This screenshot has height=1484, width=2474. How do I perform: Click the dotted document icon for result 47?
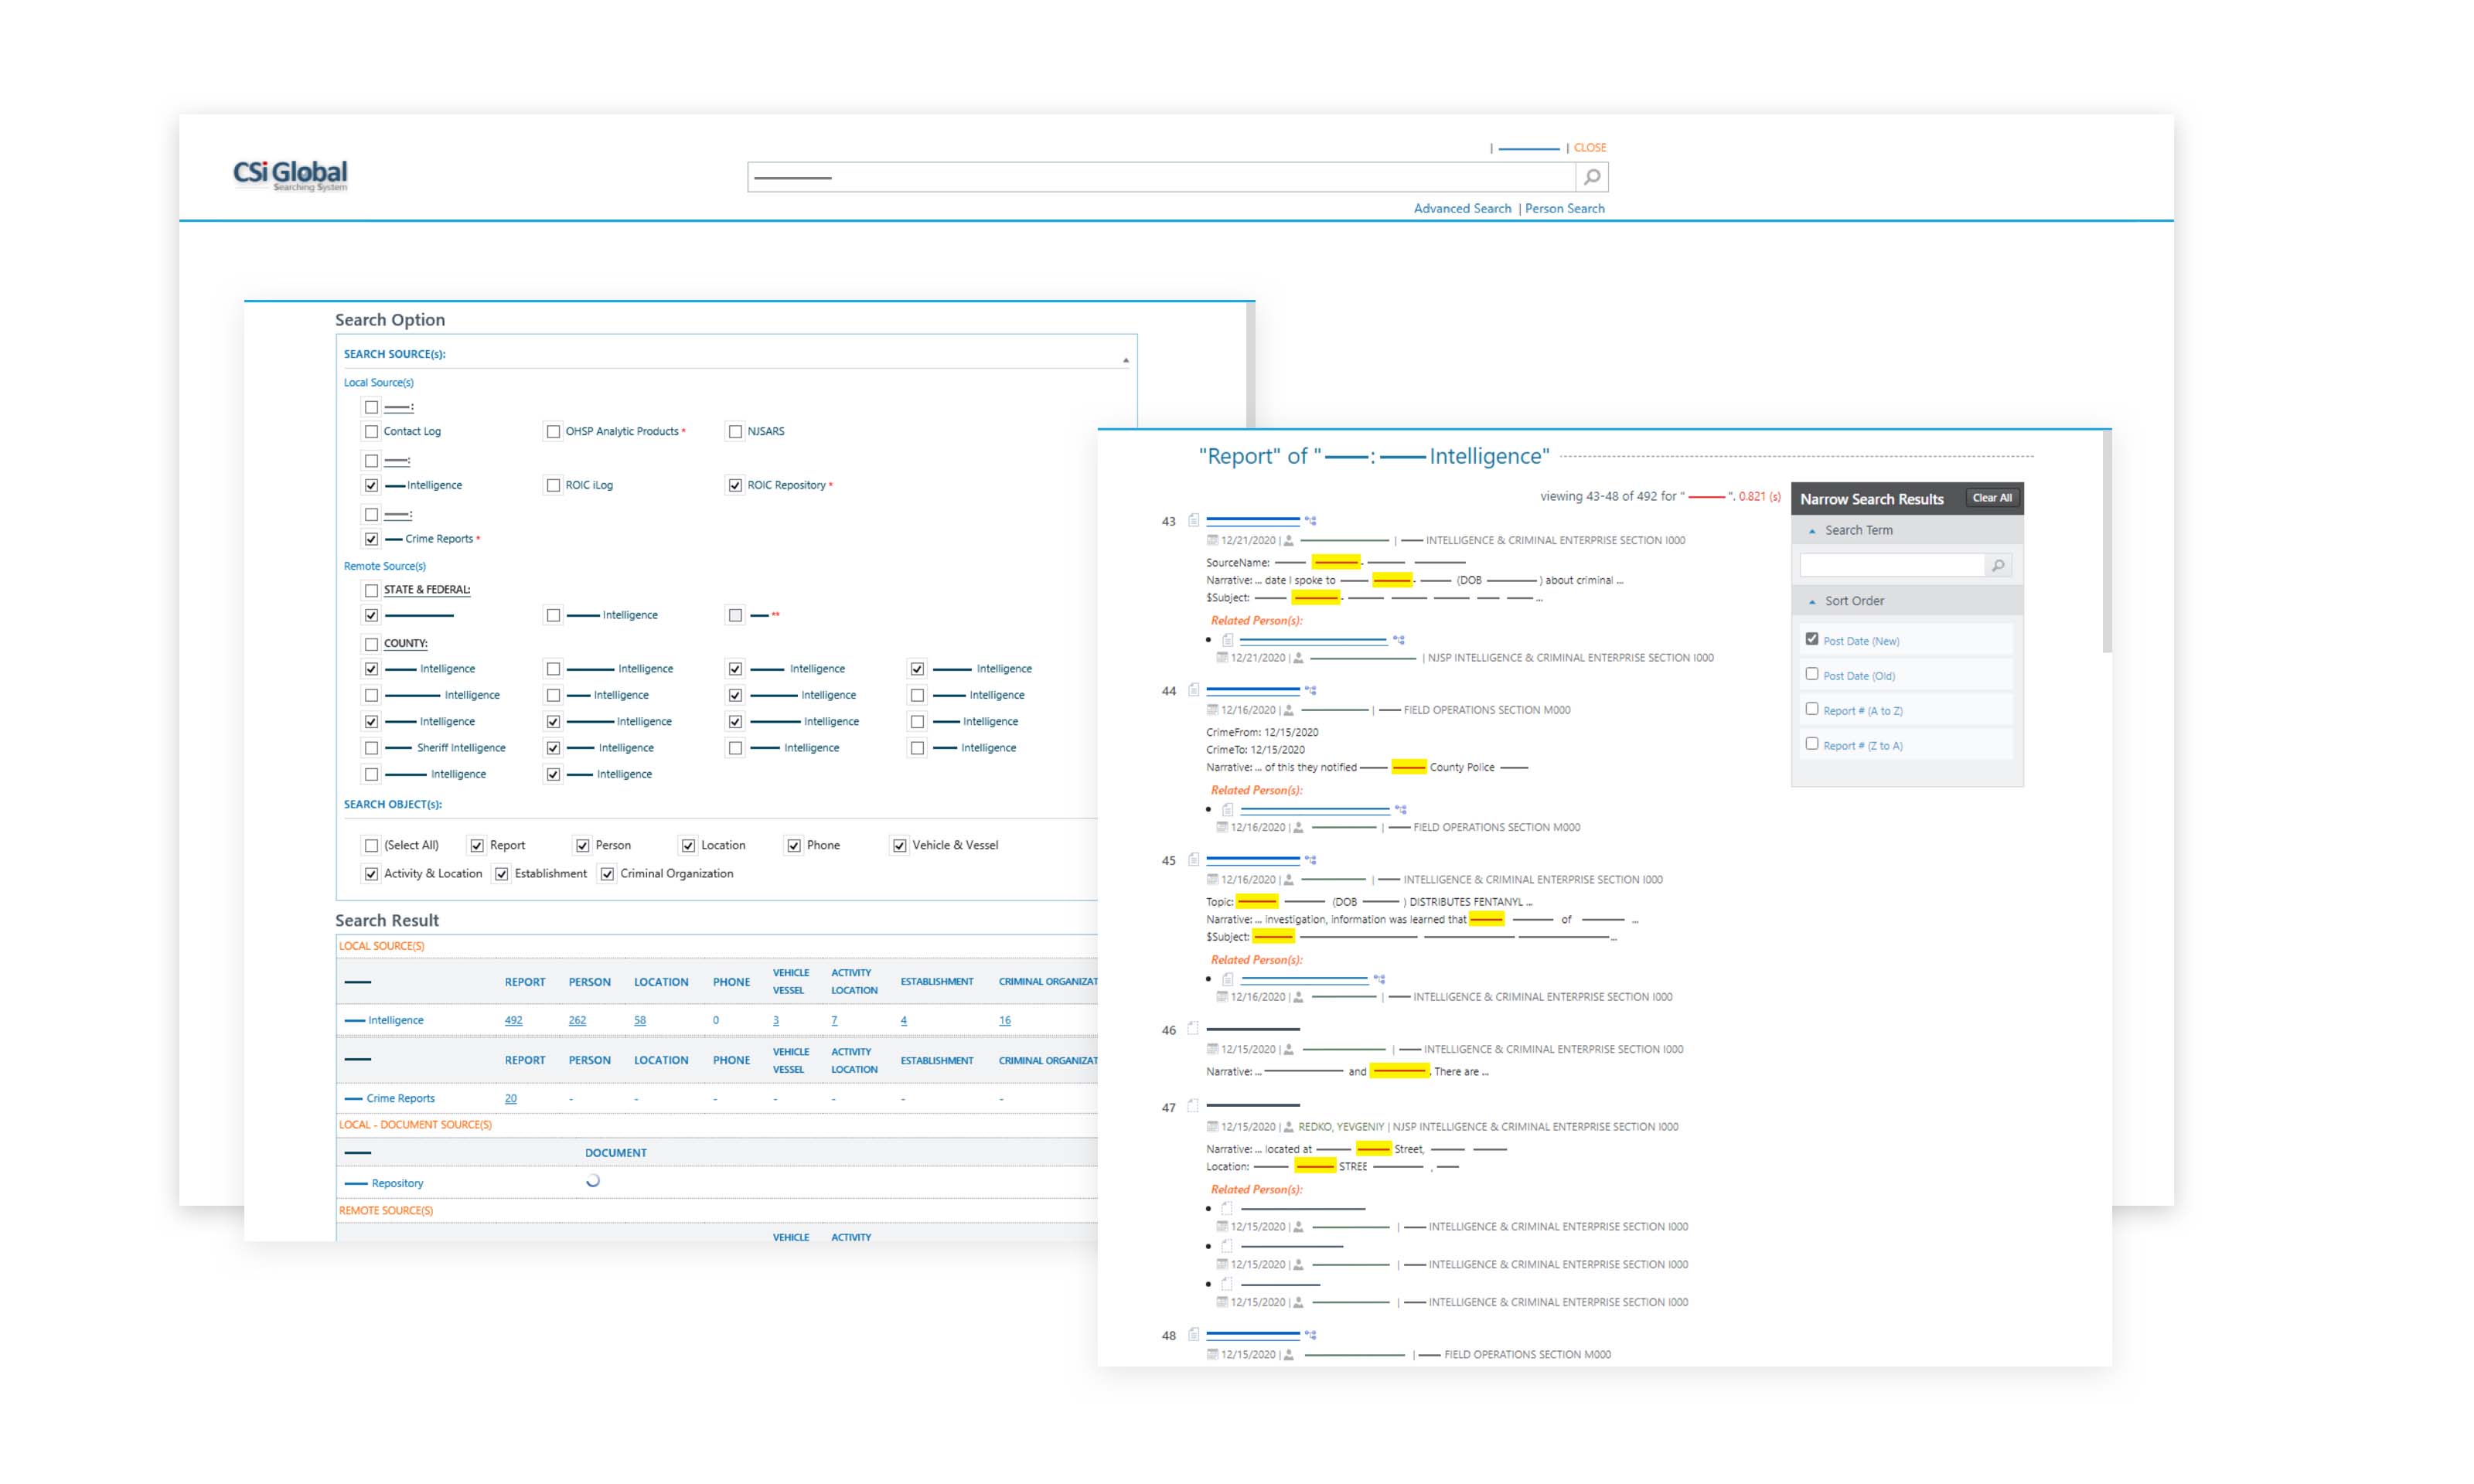pyautogui.click(x=1193, y=1107)
